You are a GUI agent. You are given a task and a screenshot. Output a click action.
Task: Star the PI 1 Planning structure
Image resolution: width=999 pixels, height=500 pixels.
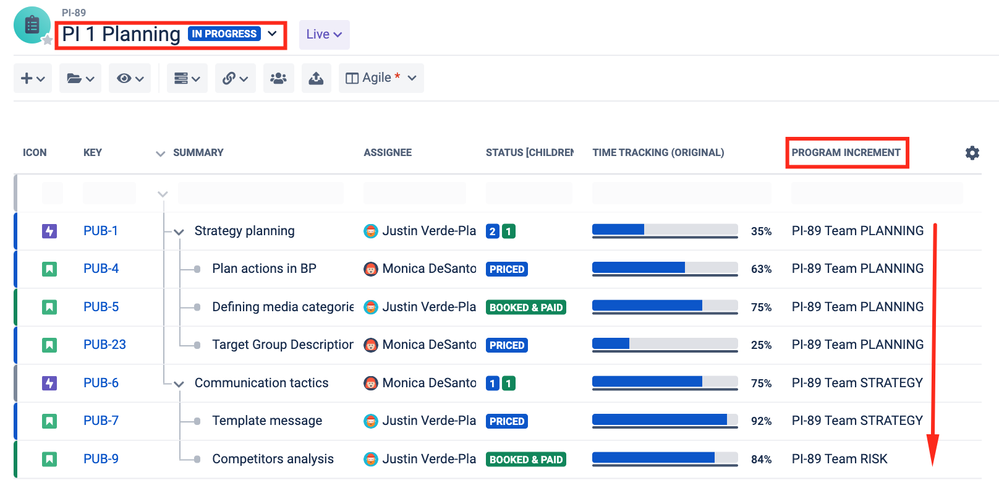tap(47, 40)
